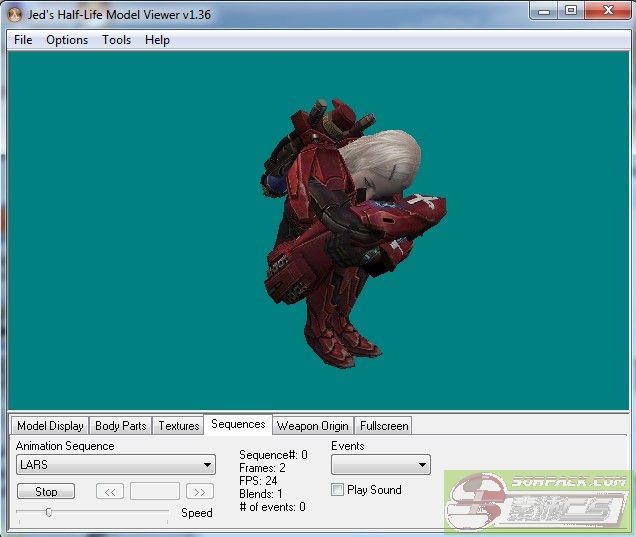Switch to the Fullscreen tab
The height and width of the screenshot is (537, 636).
click(384, 426)
